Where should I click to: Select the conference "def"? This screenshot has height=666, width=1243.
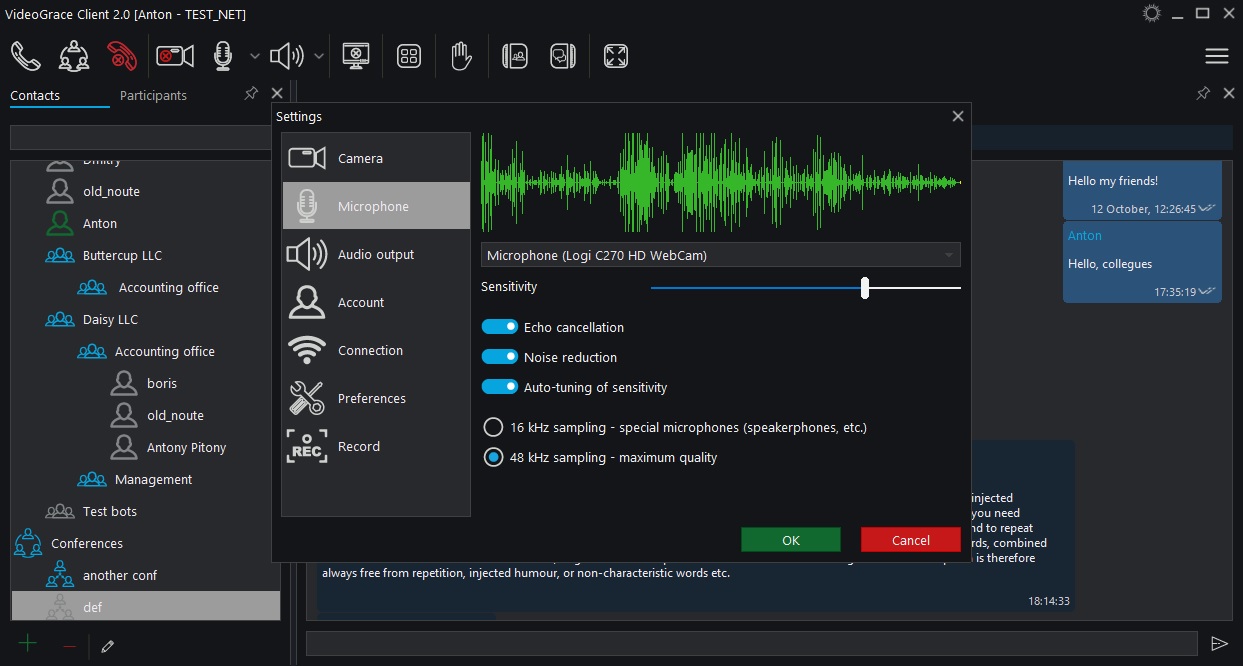point(145,607)
